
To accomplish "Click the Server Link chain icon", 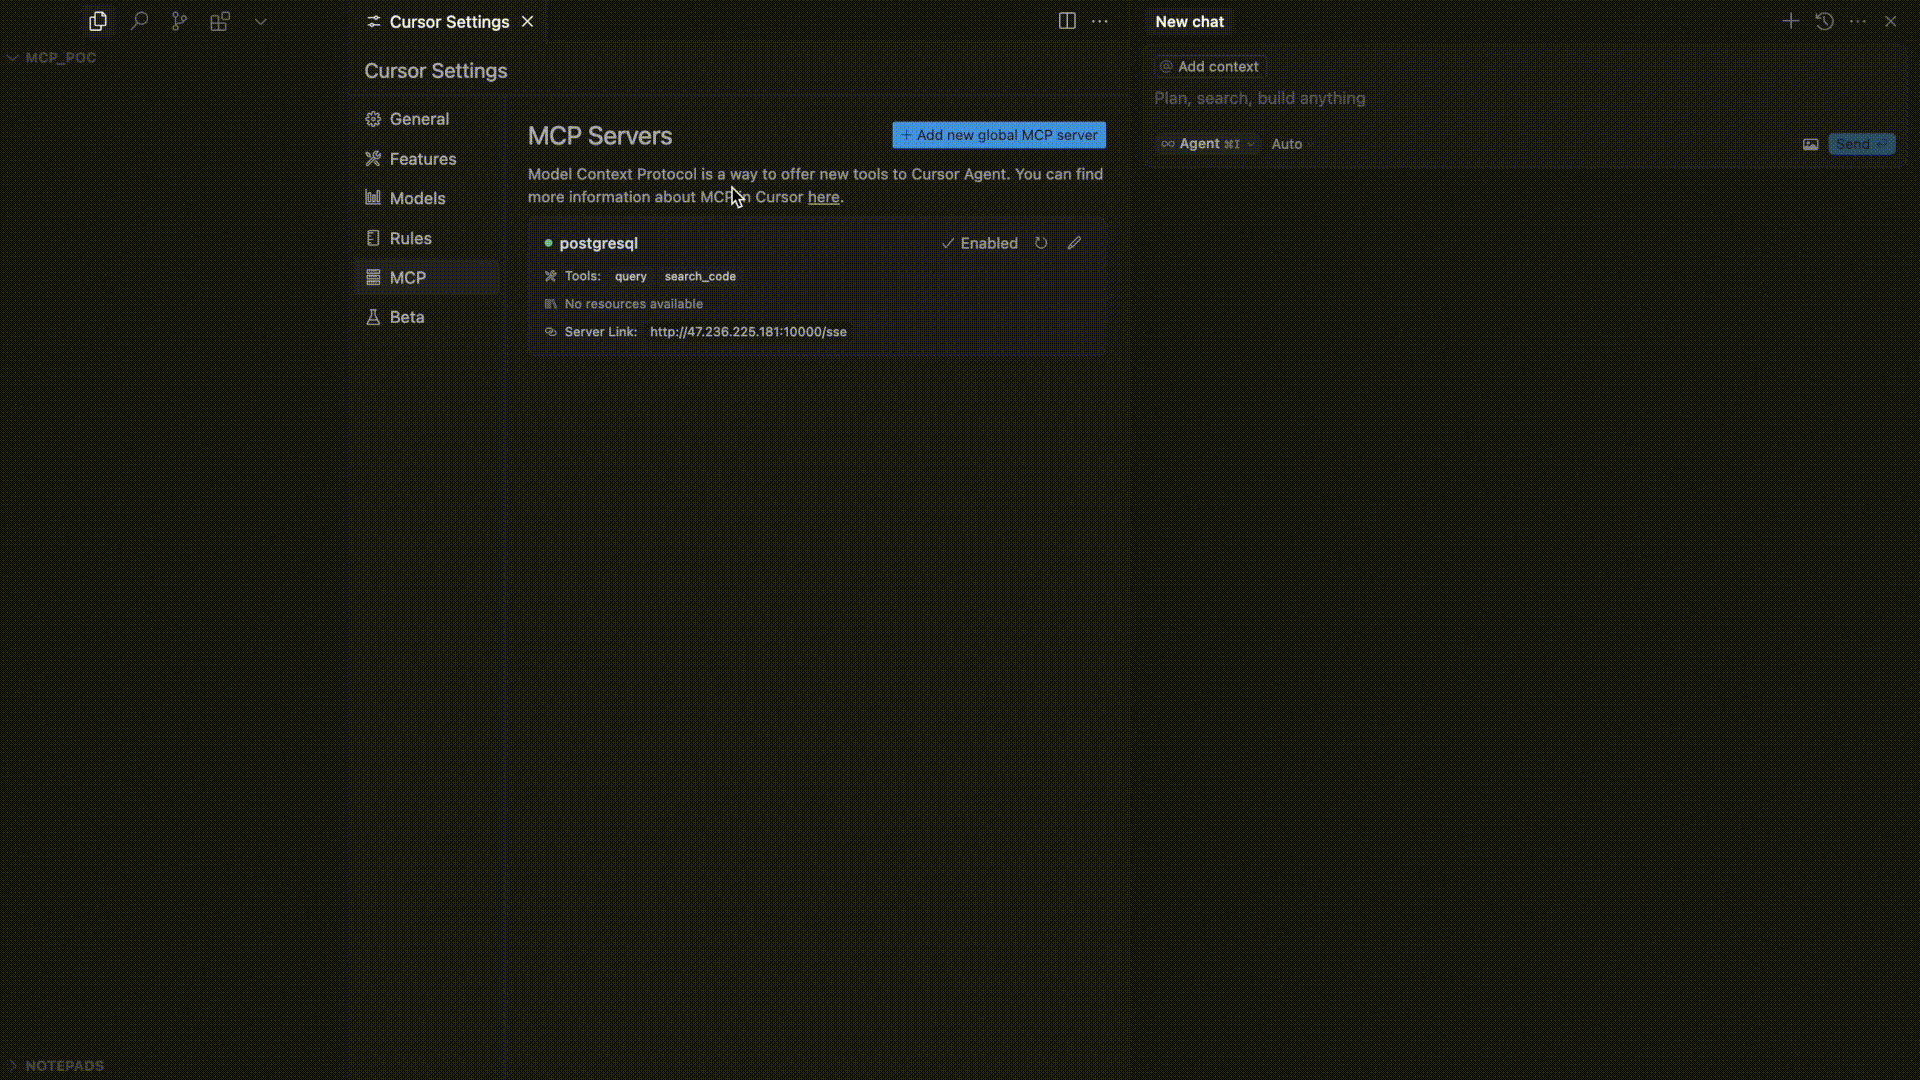I will [550, 332].
